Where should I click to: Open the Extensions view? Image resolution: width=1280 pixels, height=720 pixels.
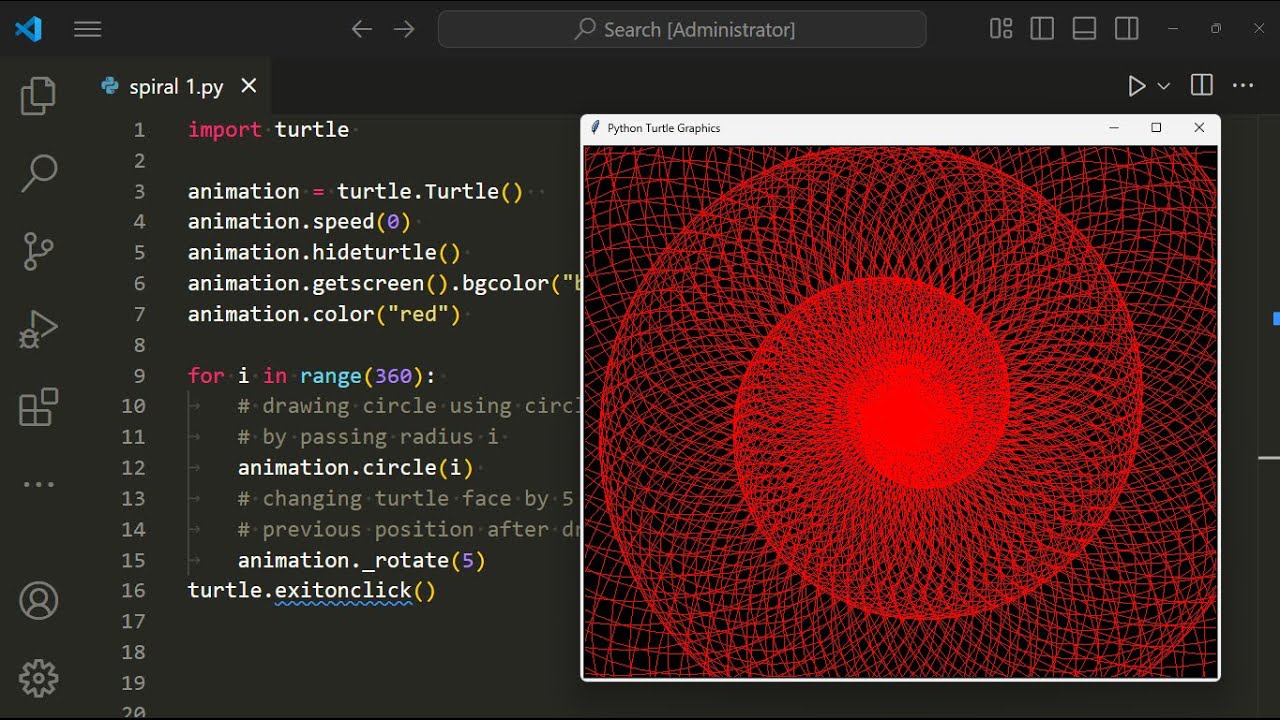[x=38, y=407]
